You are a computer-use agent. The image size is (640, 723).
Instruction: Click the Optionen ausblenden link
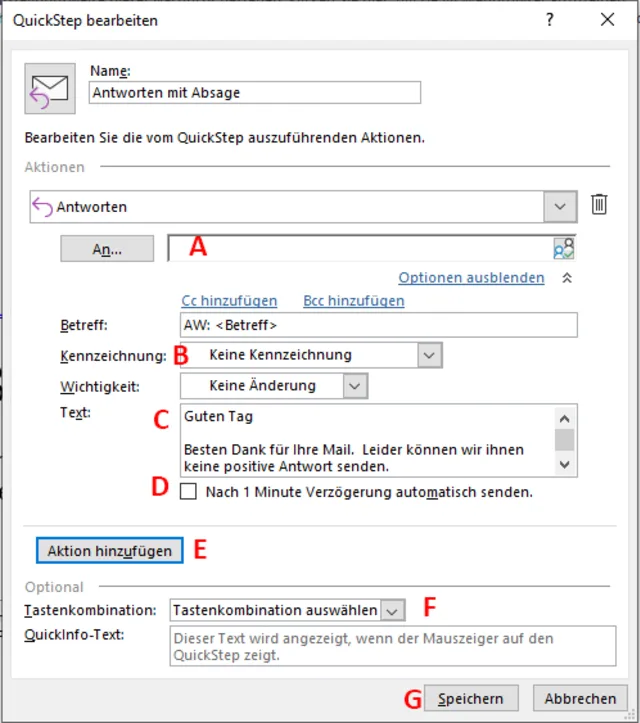point(471,278)
